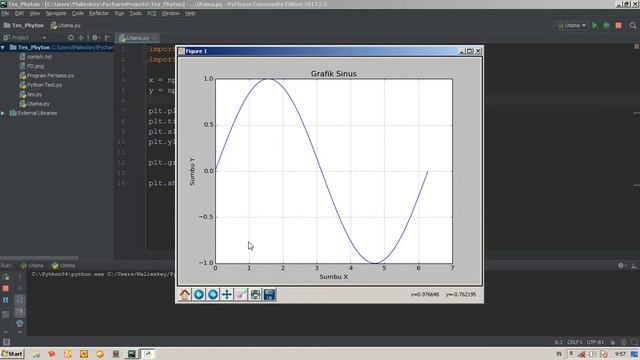Image resolution: width=640 pixels, height=360 pixels.
Task: Select Python Test.py in the project tree
Action: (x=41, y=85)
